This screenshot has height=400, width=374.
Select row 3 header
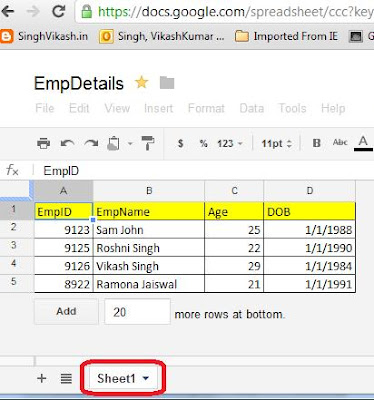click(x=17, y=246)
